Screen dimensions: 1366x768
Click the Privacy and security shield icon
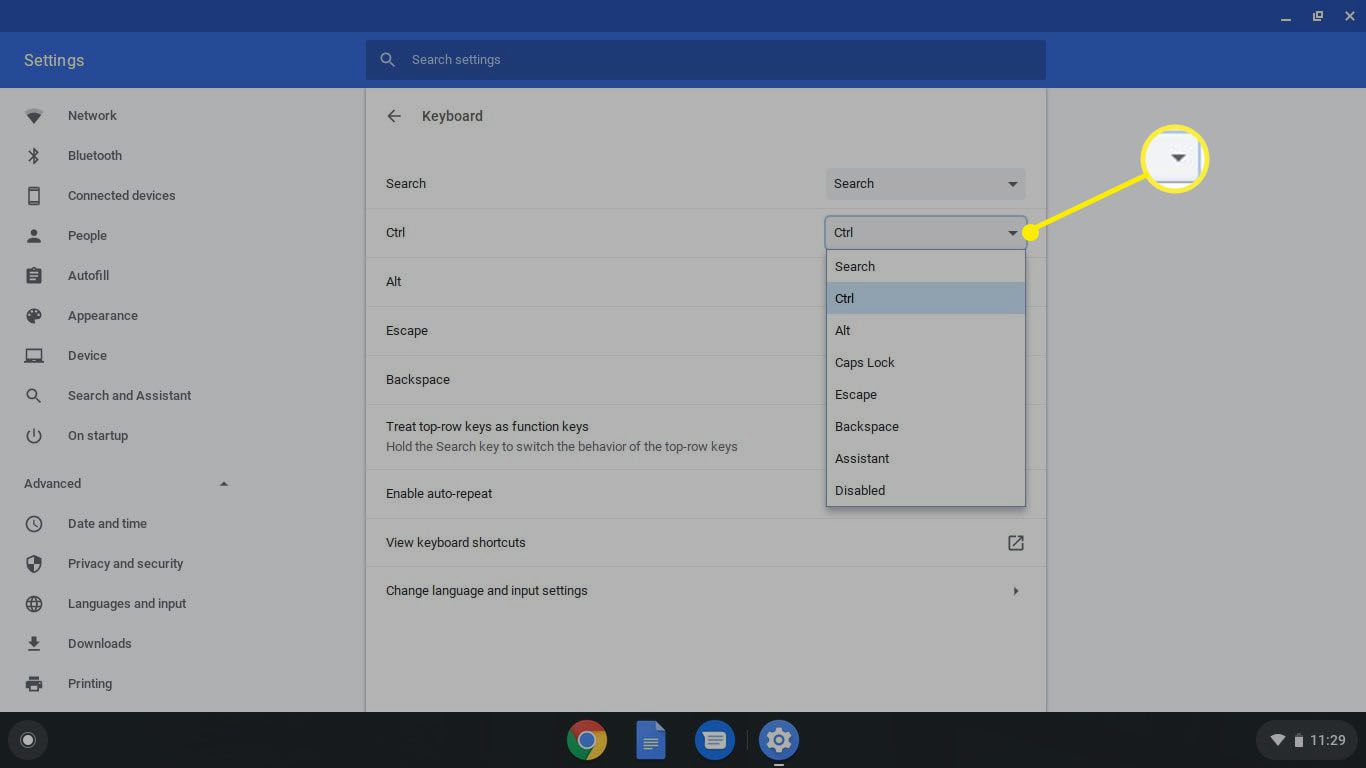(x=34, y=564)
